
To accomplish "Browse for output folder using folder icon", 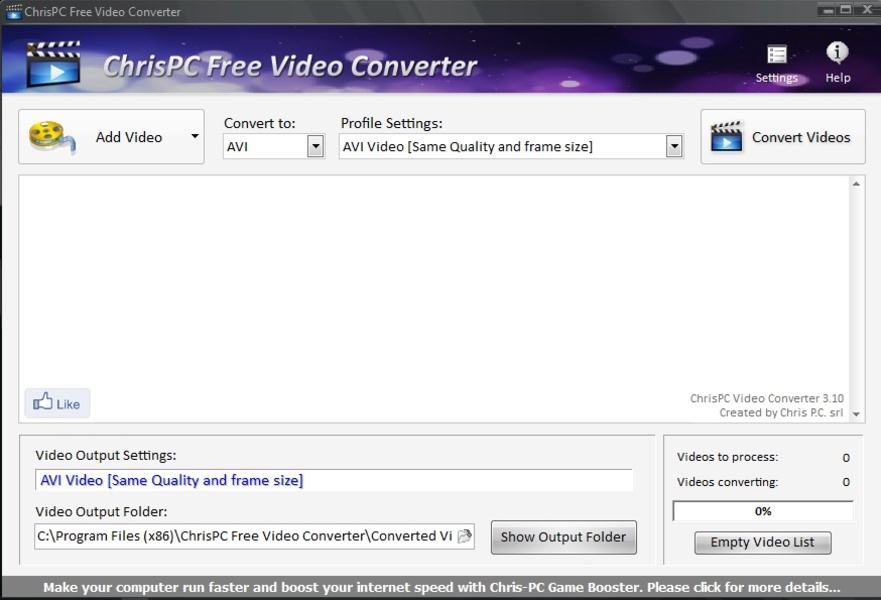I will pyautogui.click(x=464, y=536).
